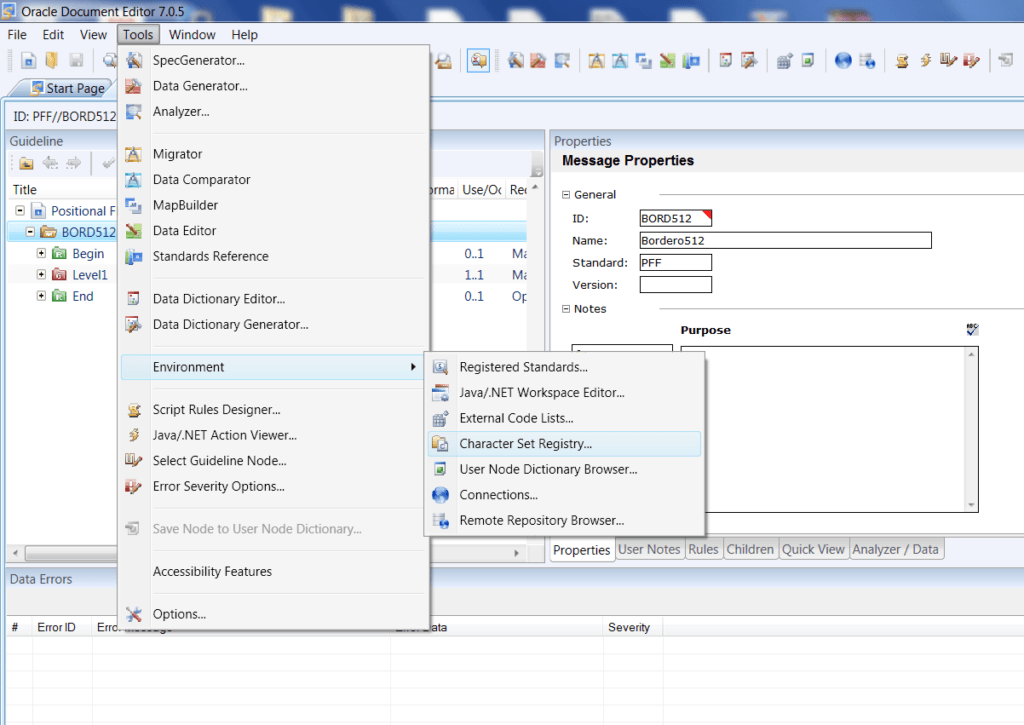Click the globe icon on the main toolbar
Viewport: 1024px width, 725px height.
[844, 60]
